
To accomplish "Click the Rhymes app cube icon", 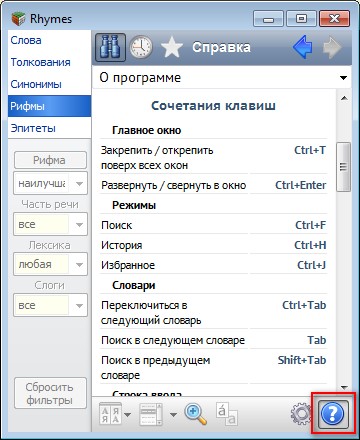I will 18,19.
